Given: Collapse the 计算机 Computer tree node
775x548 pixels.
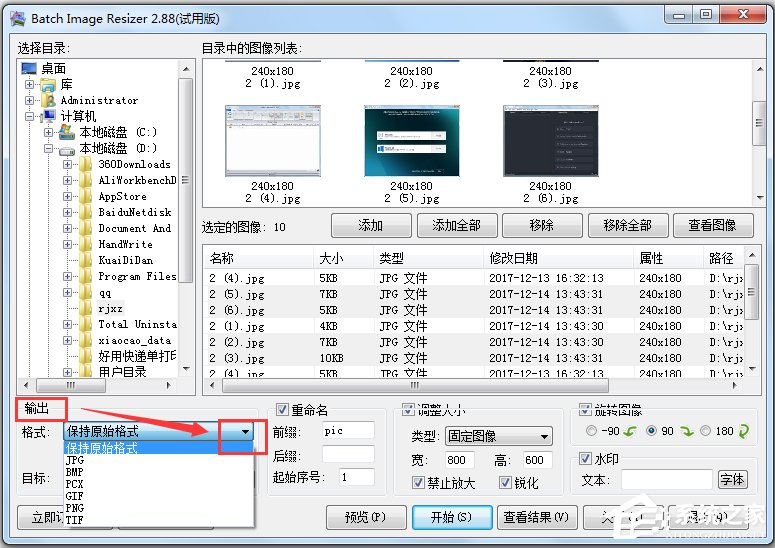Looking at the screenshot, I should [29, 117].
